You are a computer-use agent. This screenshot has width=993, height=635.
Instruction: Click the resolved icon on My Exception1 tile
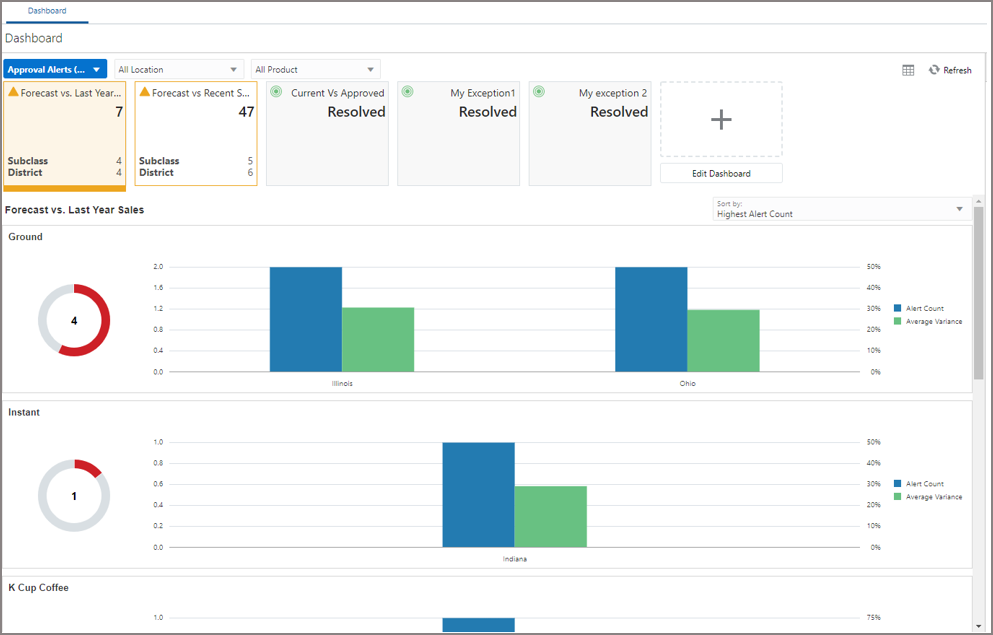[407, 92]
